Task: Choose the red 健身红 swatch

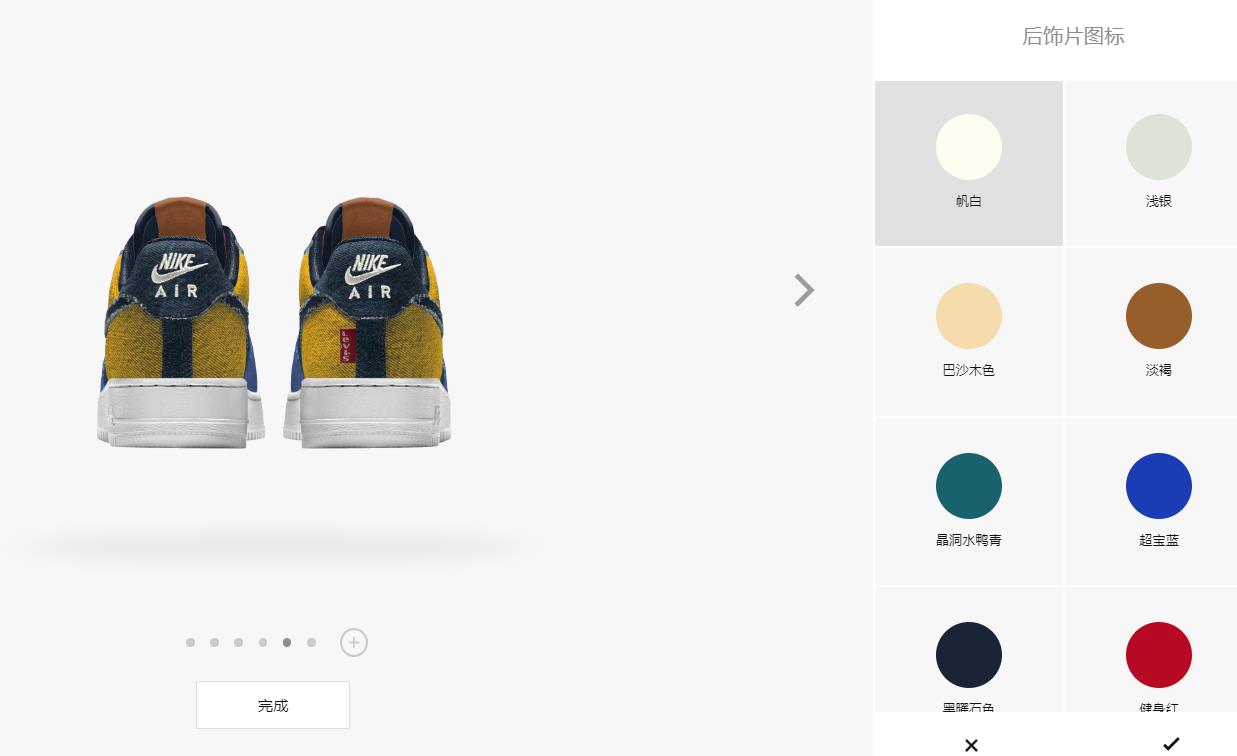Action: pyautogui.click(x=1159, y=655)
